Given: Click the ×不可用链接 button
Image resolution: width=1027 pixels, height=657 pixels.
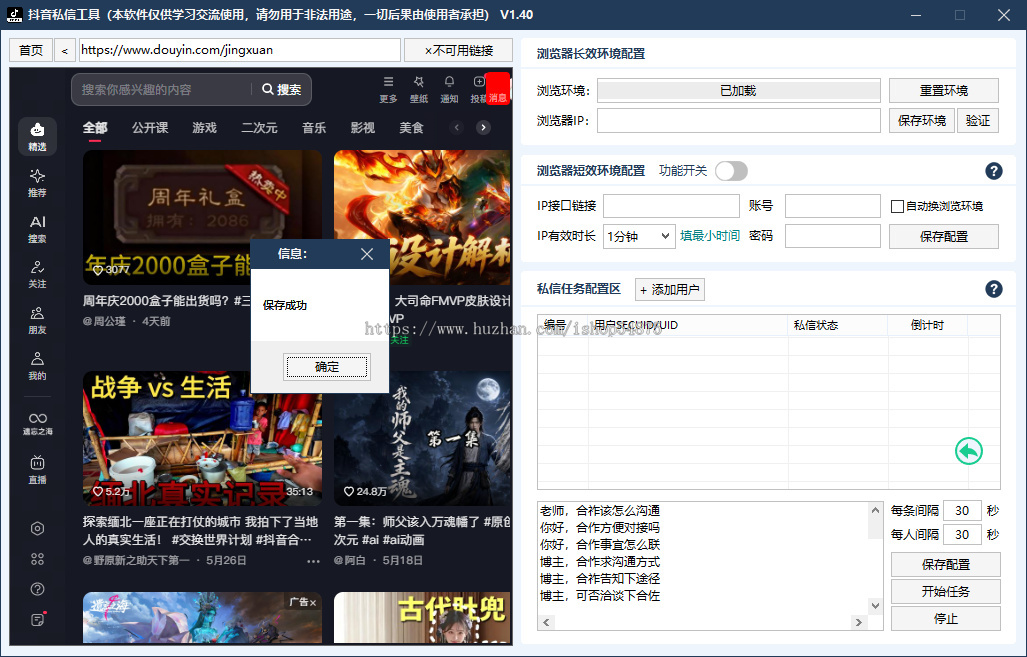Looking at the screenshot, I should (458, 50).
